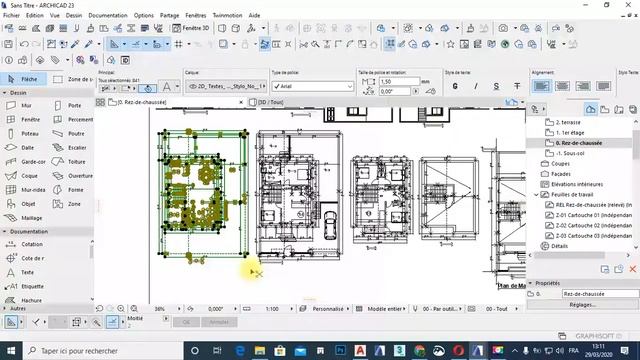Select the Poutre beam tool
The height and width of the screenshot is (360, 640).
pos(69,133)
